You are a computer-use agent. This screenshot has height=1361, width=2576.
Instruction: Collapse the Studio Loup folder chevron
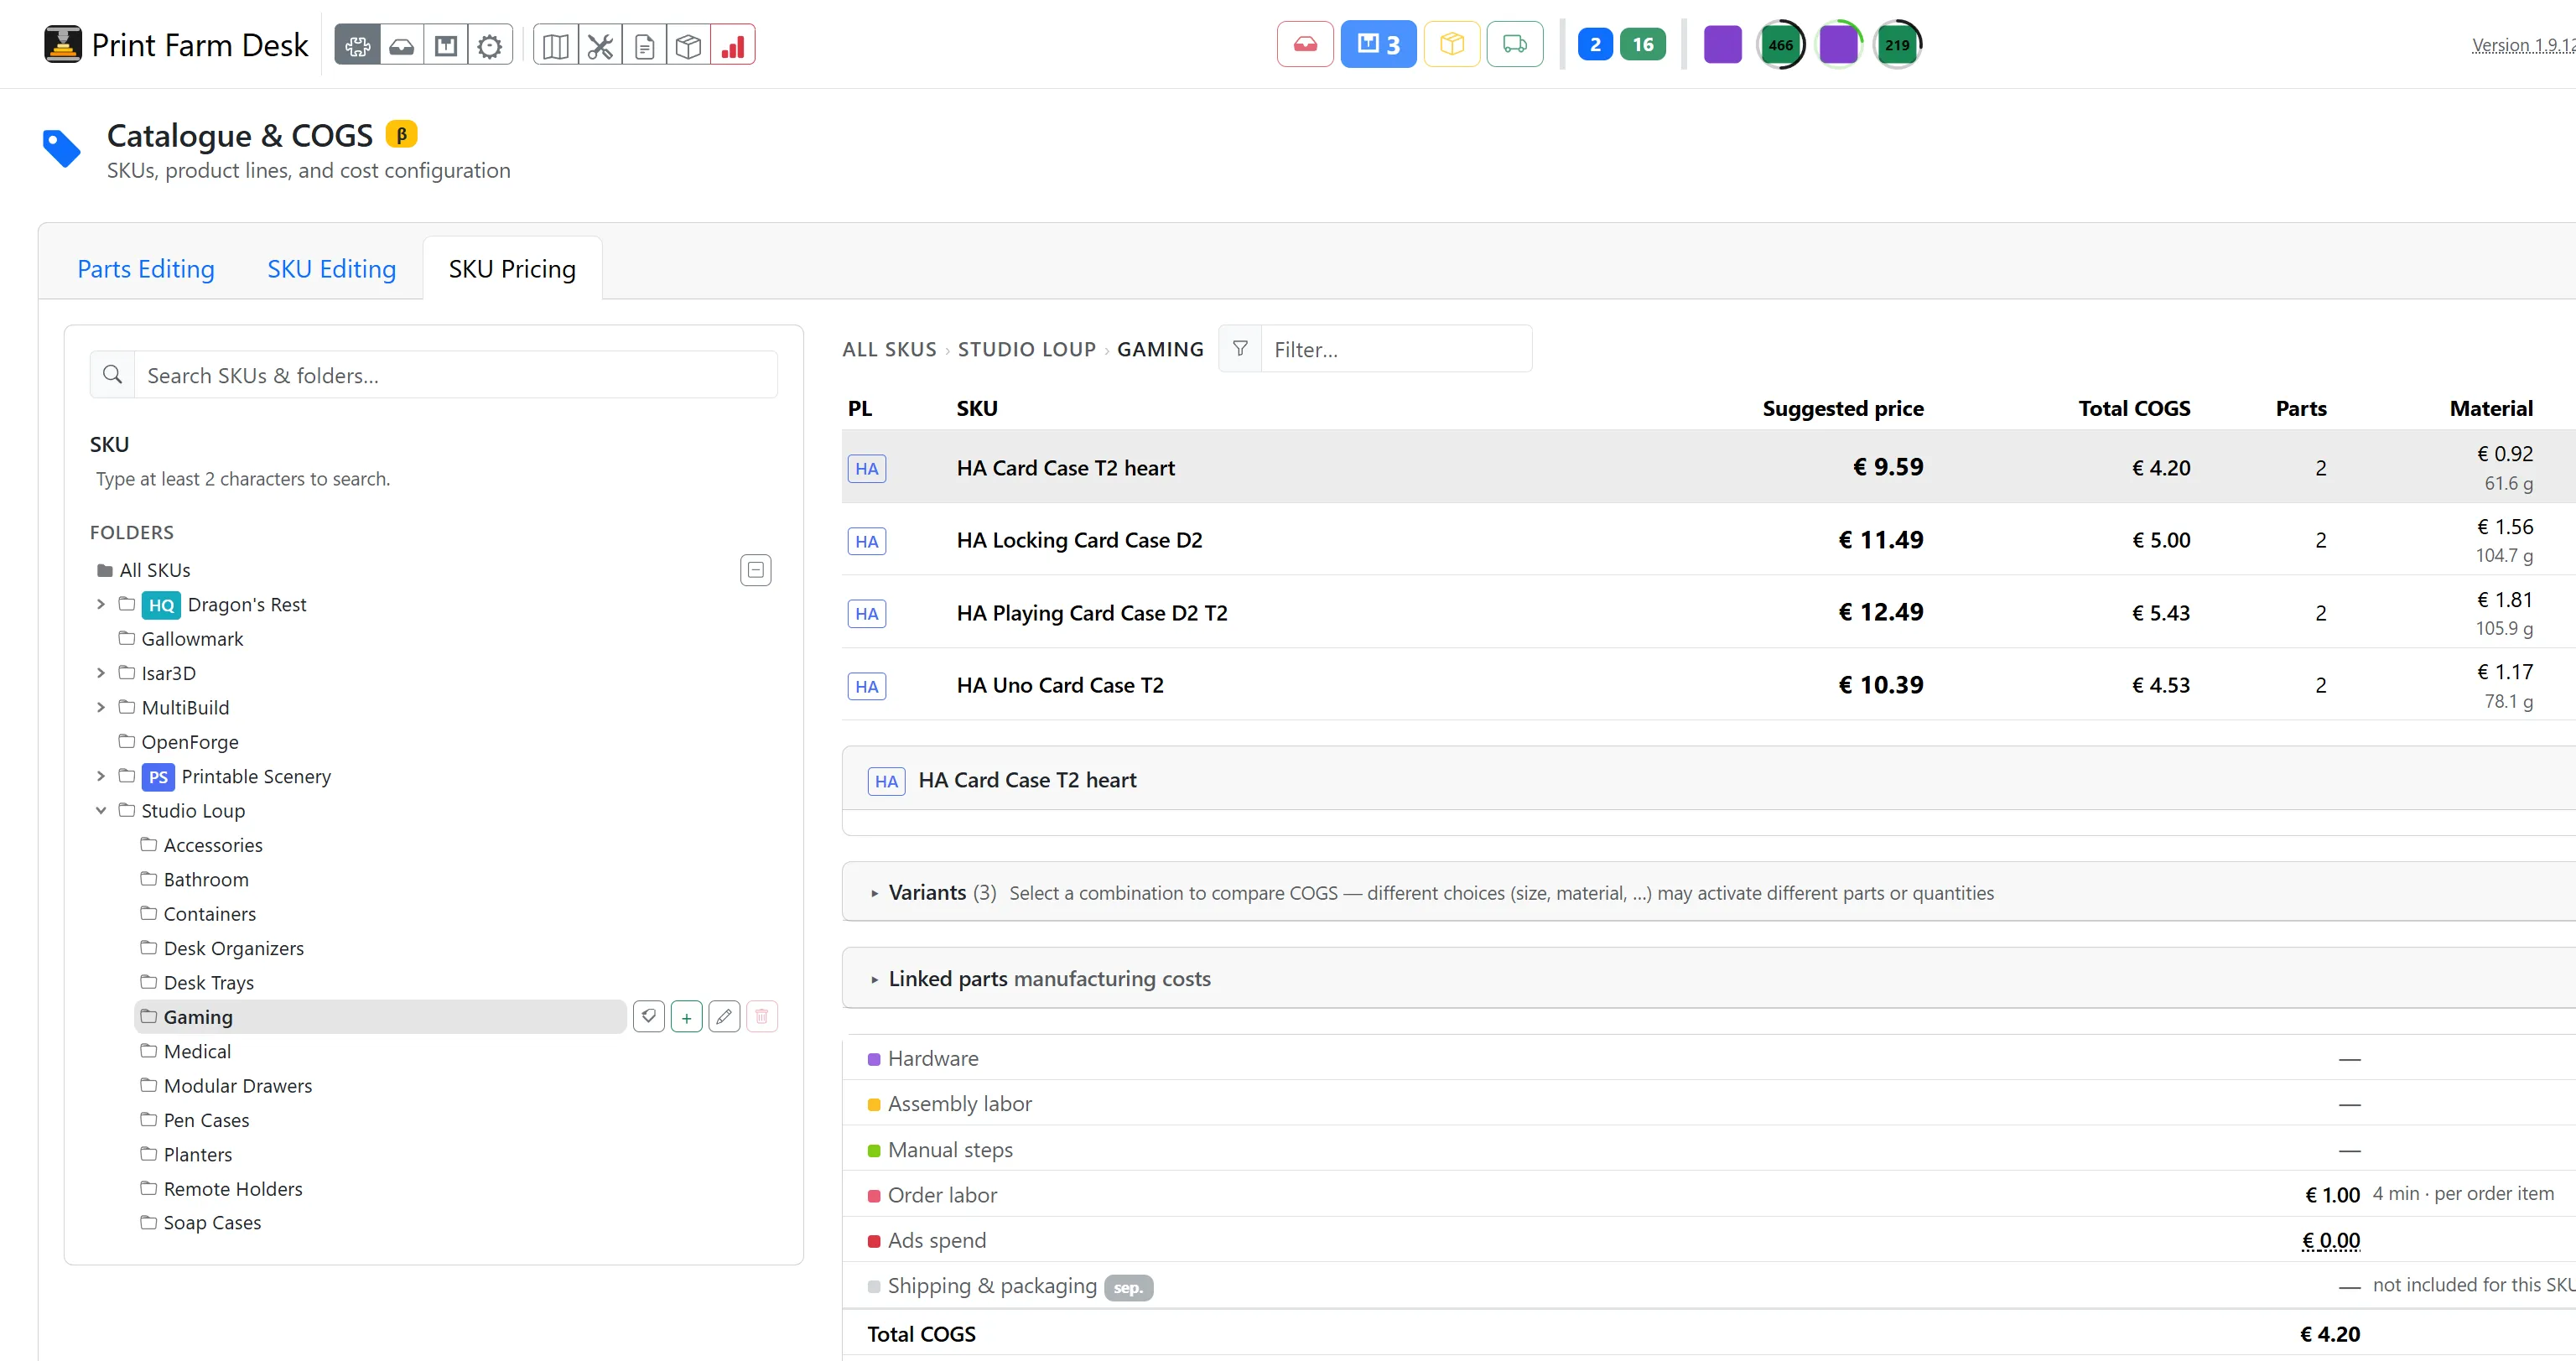coord(101,811)
